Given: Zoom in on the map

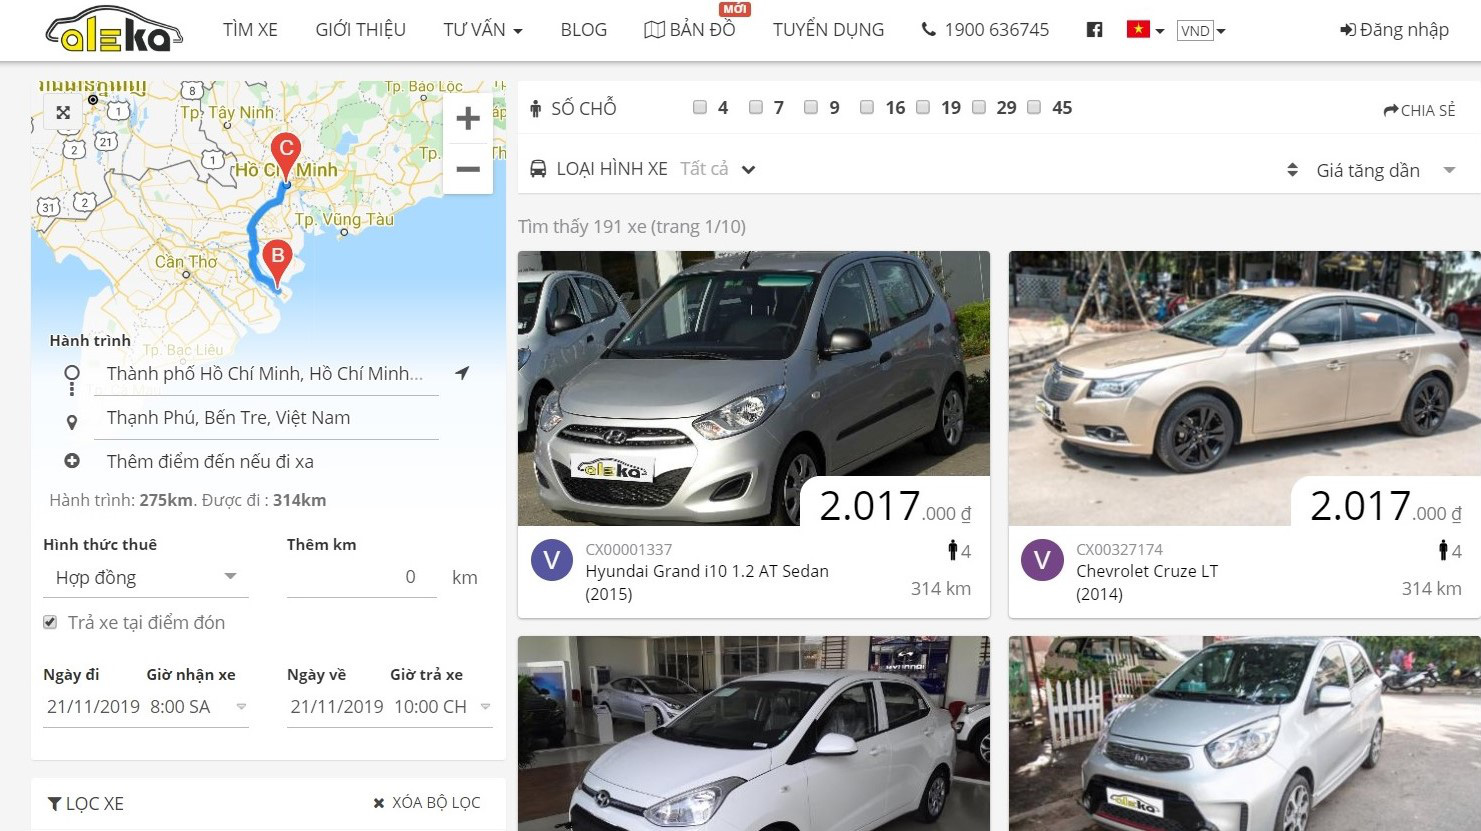Looking at the screenshot, I should (x=468, y=118).
